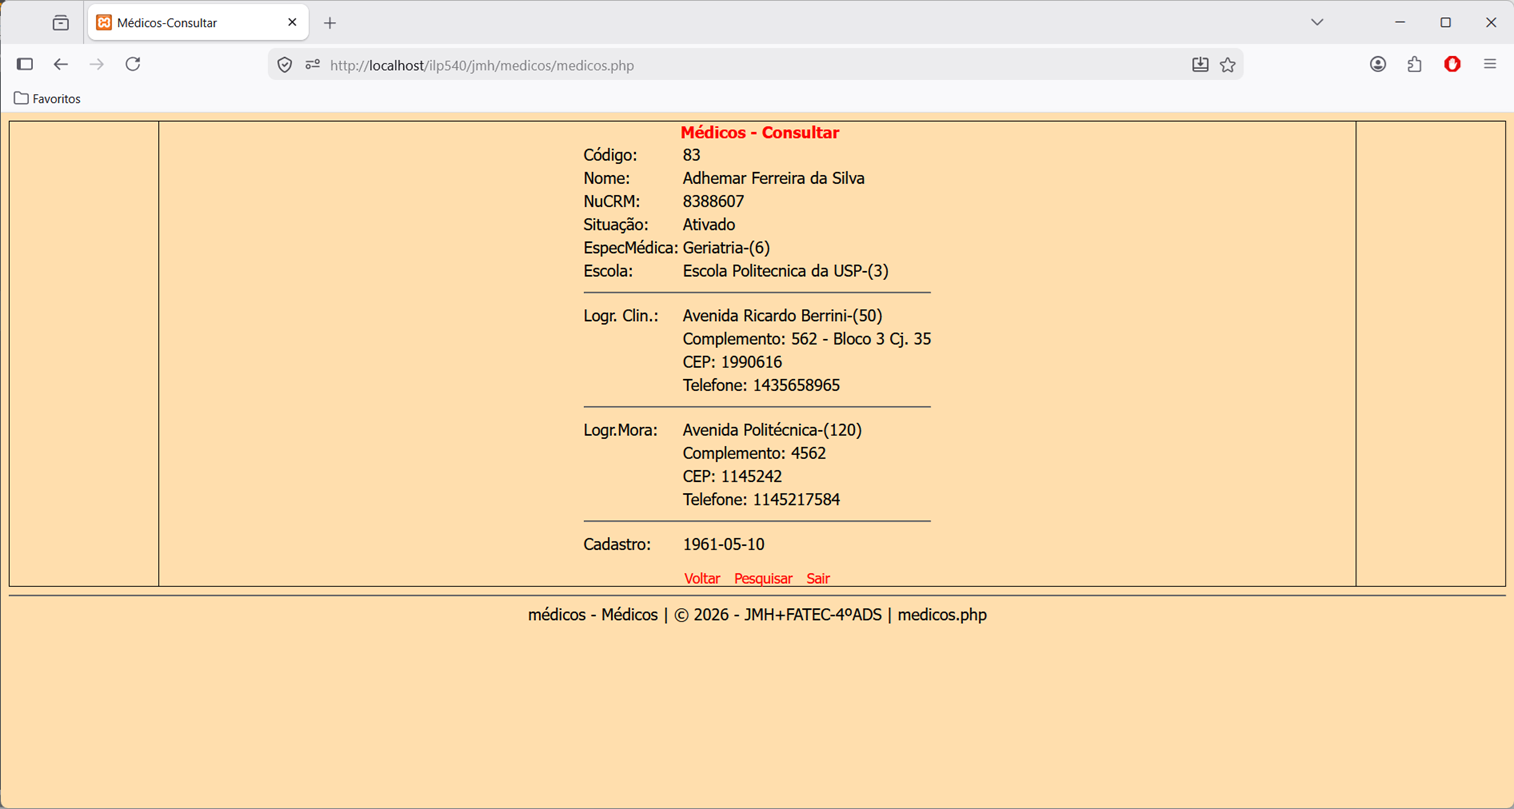Click Escola Politecnica da USP-(3) text
Image resolution: width=1514 pixels, height=809 pixels.
(x=786, y=270)
